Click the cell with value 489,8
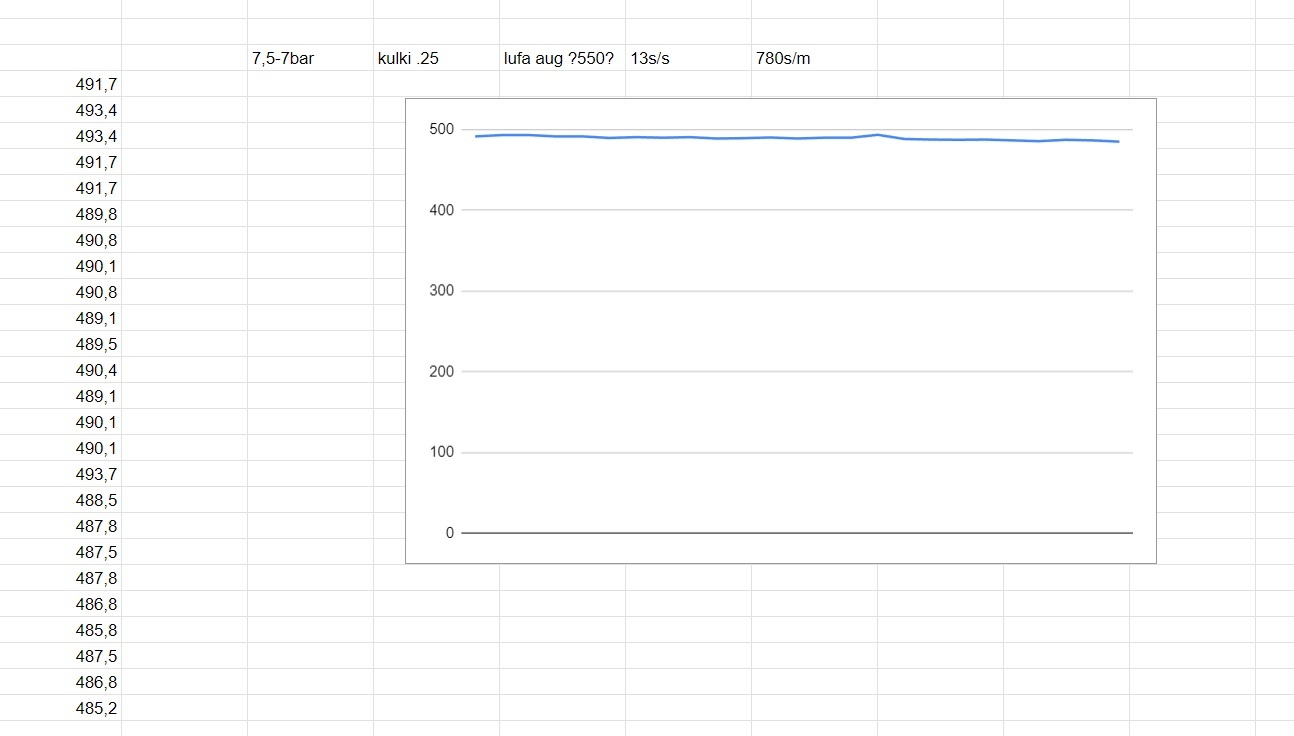Viewport: 1294px width, 736px height. tap(96, 214)
